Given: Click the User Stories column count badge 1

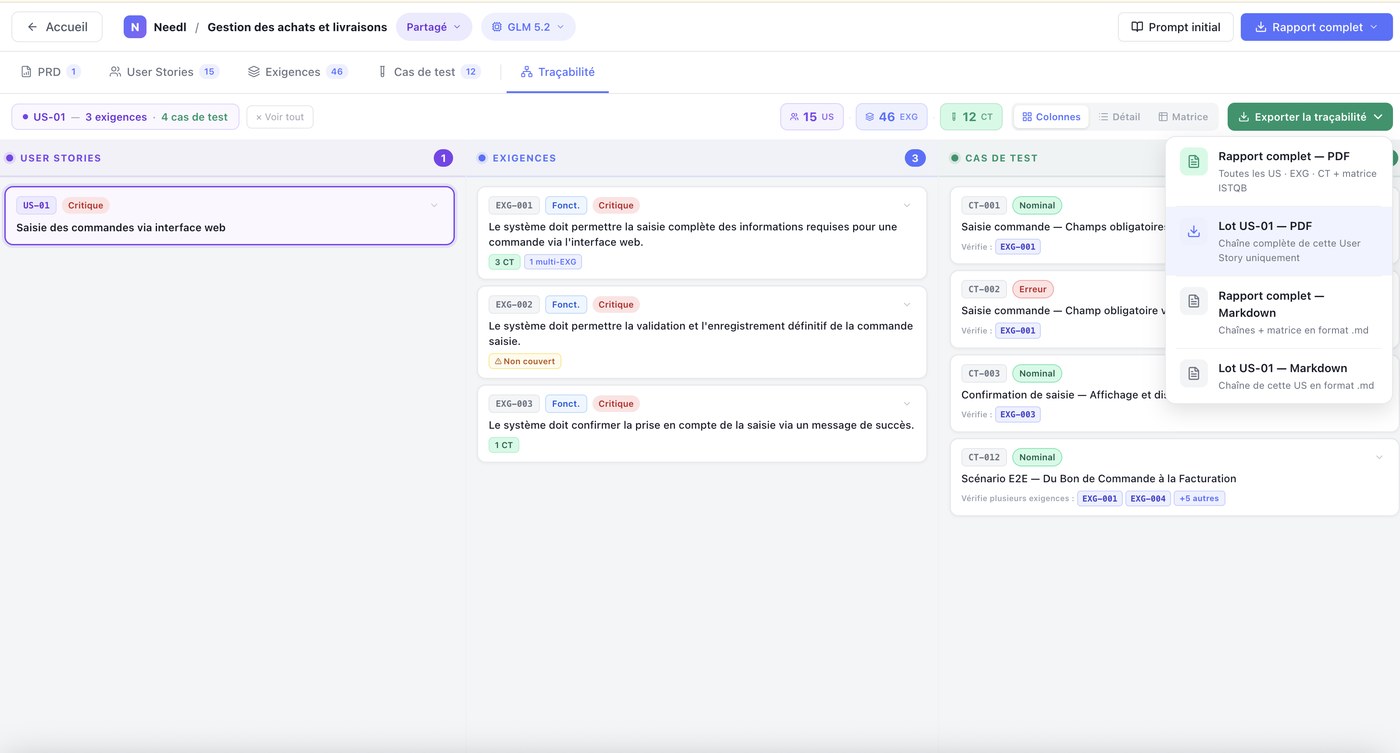Looking at the screenshot, I should pyautogui.click(x=443, y=158).
